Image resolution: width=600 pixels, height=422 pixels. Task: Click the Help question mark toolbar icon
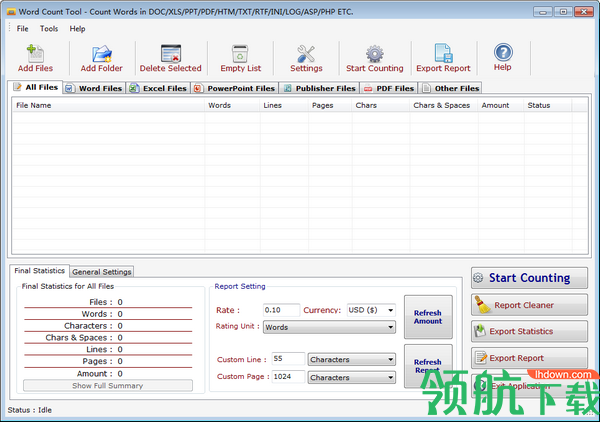click(503, 52)
